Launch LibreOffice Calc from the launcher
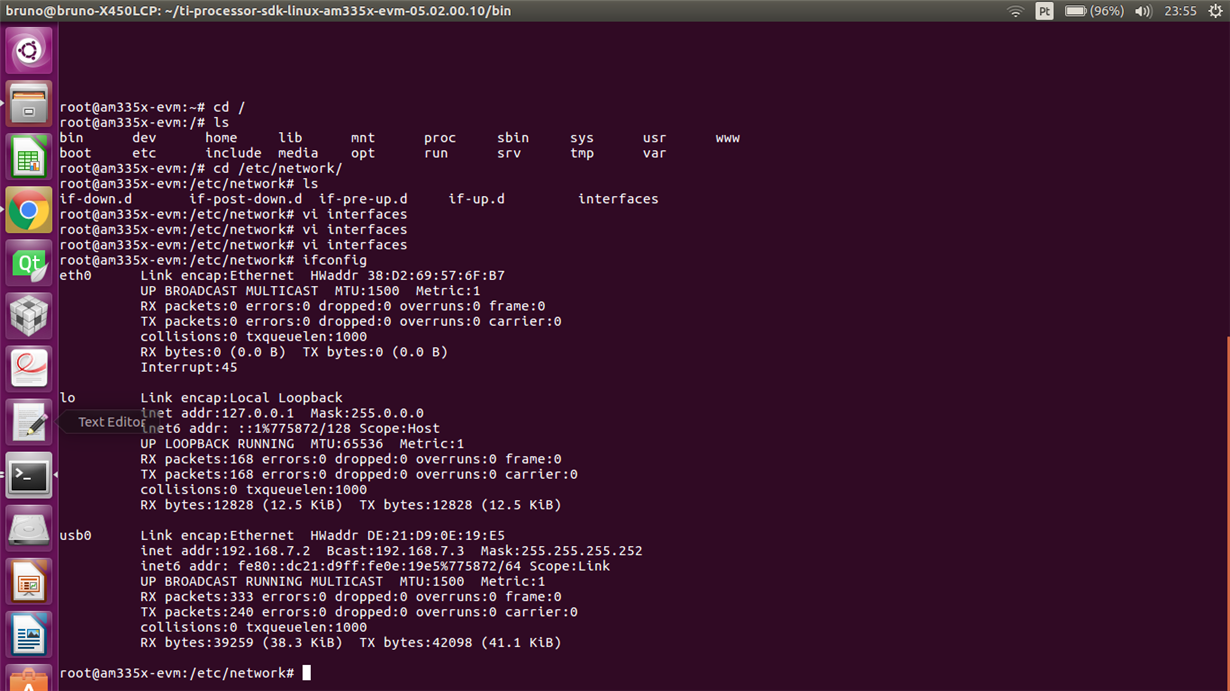This screenshot has width=1230, height=691. (29, 157)
